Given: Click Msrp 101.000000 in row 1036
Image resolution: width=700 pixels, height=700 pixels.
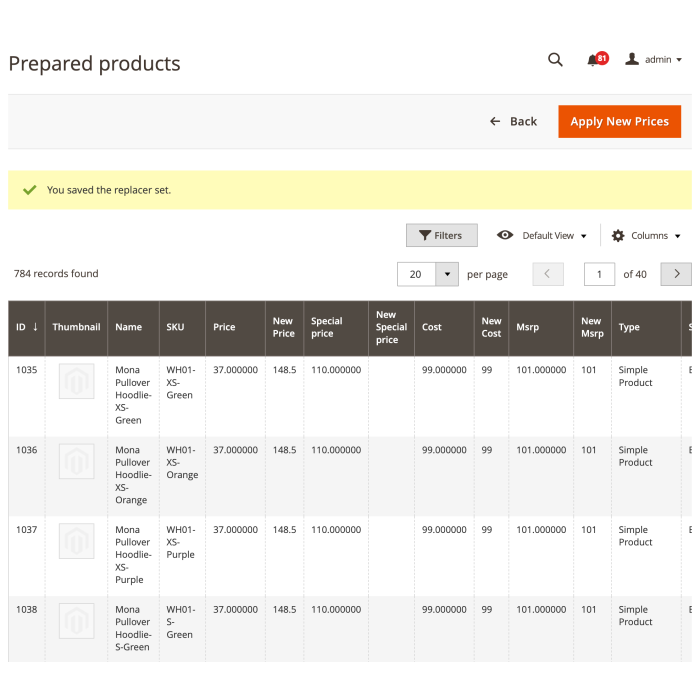Looking at the screenshot, I should 541,450.
